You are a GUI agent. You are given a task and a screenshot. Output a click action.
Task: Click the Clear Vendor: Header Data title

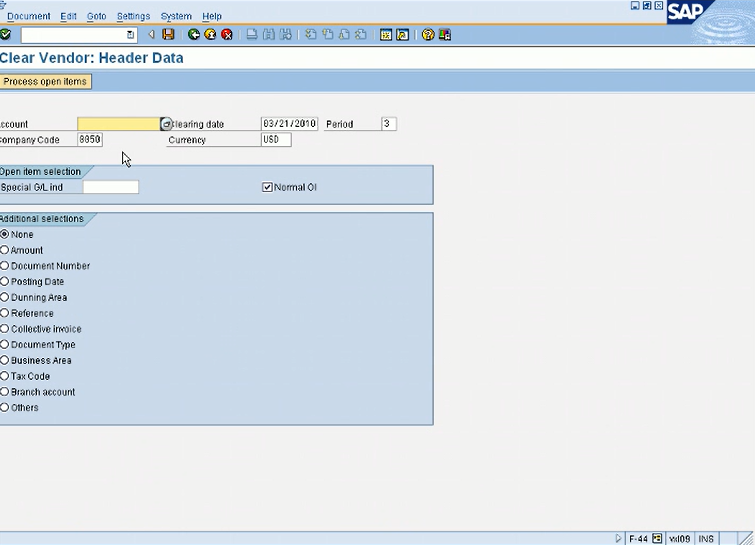(x=91, y=58)
